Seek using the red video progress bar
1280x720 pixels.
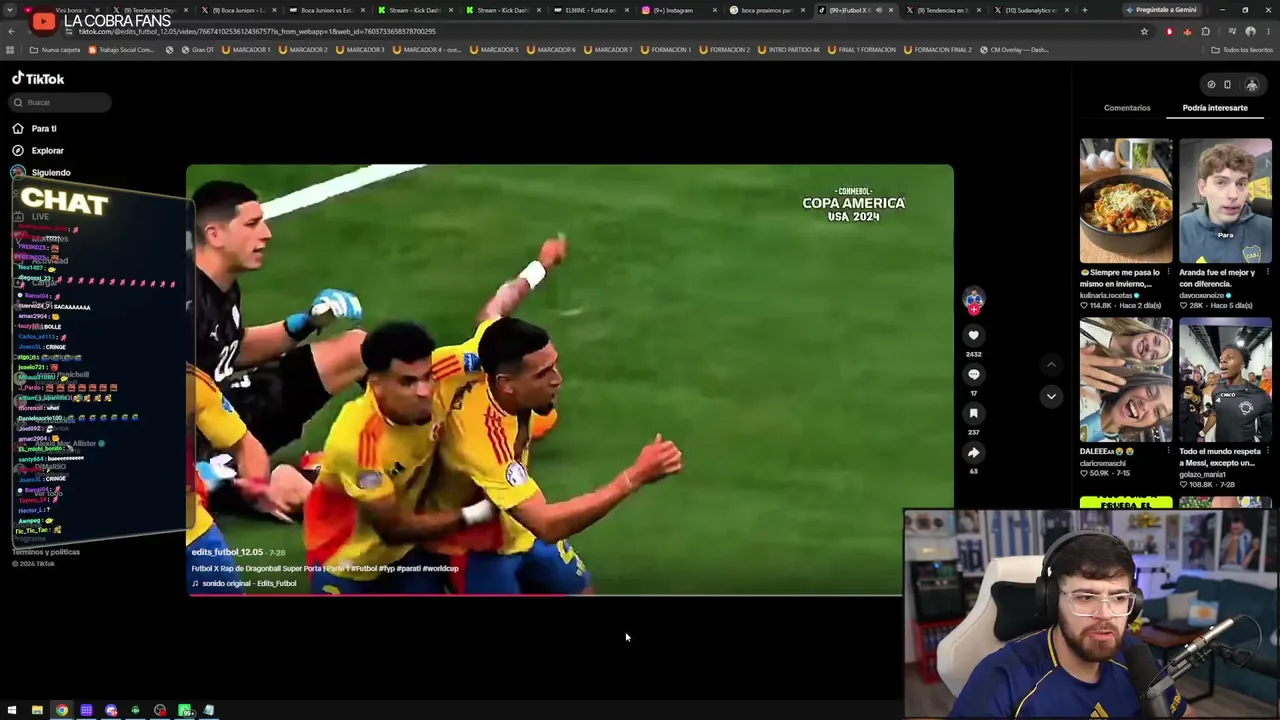544,595
